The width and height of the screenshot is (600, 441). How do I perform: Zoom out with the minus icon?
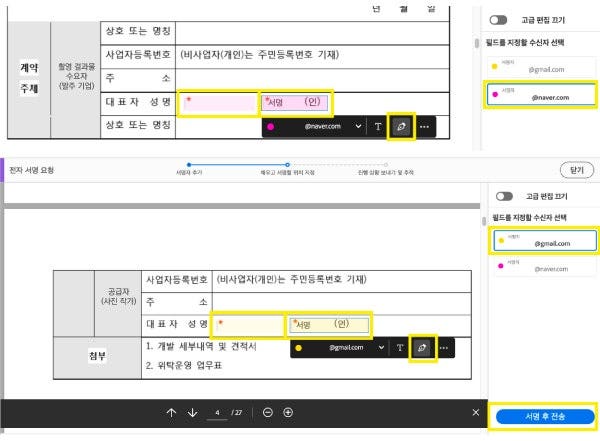pos(268,413)
